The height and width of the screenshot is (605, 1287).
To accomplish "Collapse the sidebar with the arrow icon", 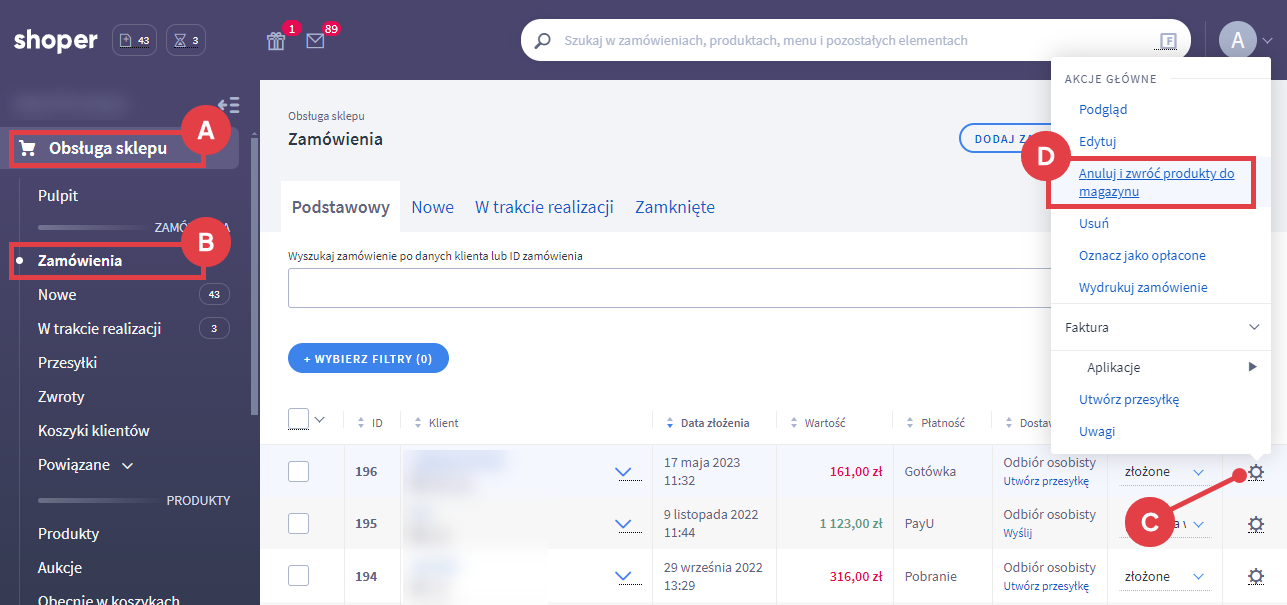I will 228,105.
